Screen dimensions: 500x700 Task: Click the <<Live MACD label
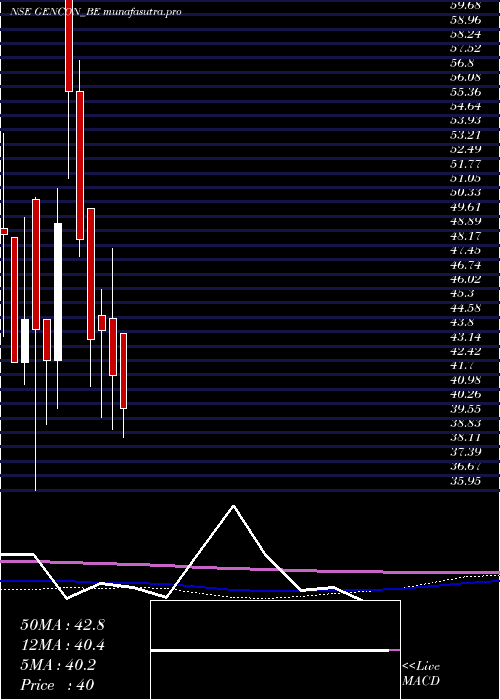421,673
